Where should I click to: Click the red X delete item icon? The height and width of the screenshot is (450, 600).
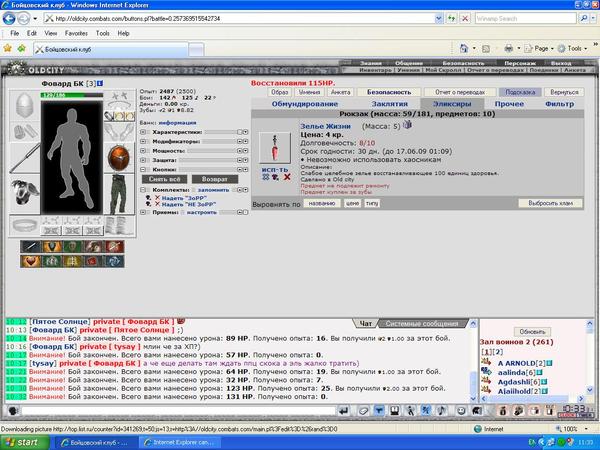click(x=287, y=177)
